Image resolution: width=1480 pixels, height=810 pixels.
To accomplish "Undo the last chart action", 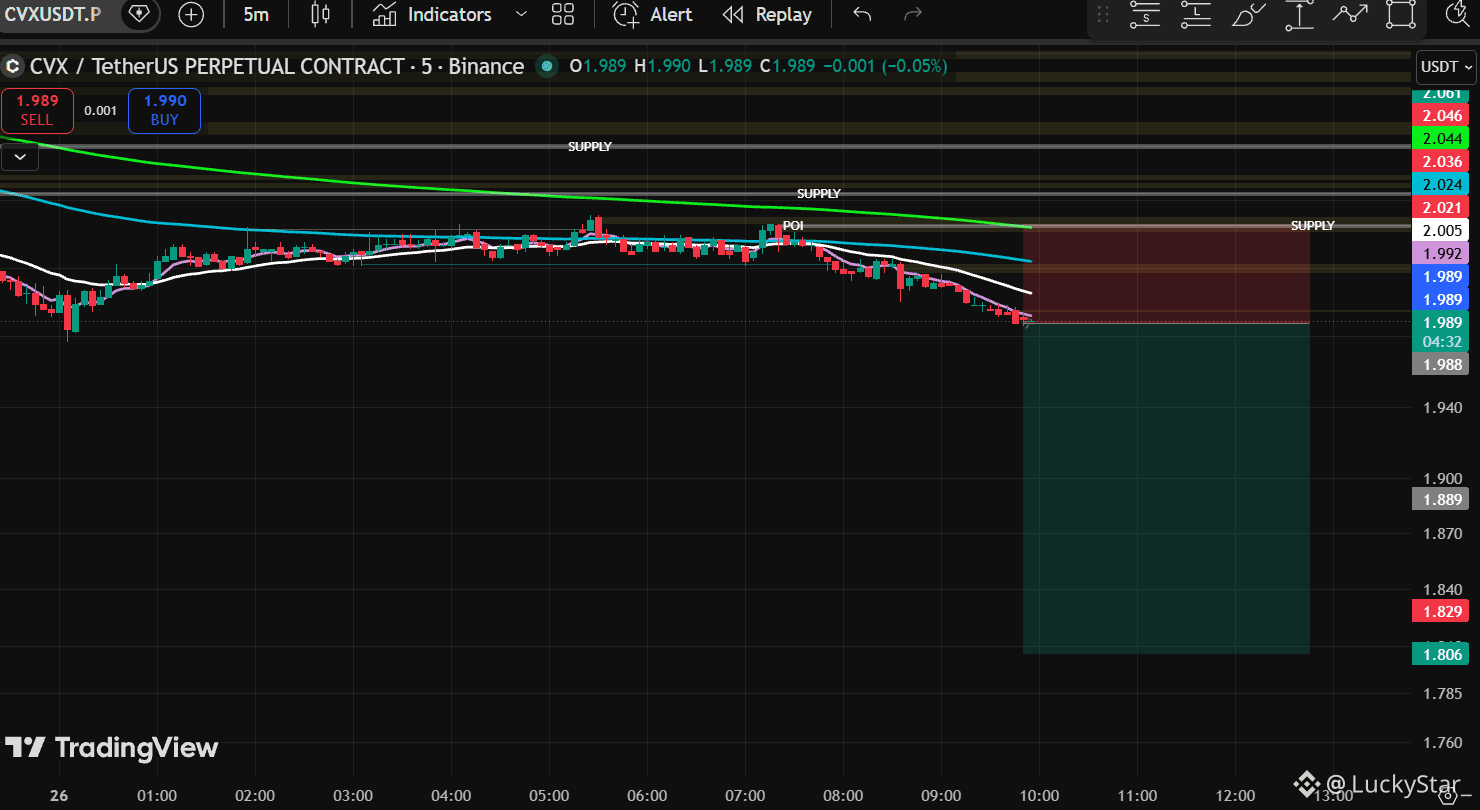I will (x=862, y=14).
